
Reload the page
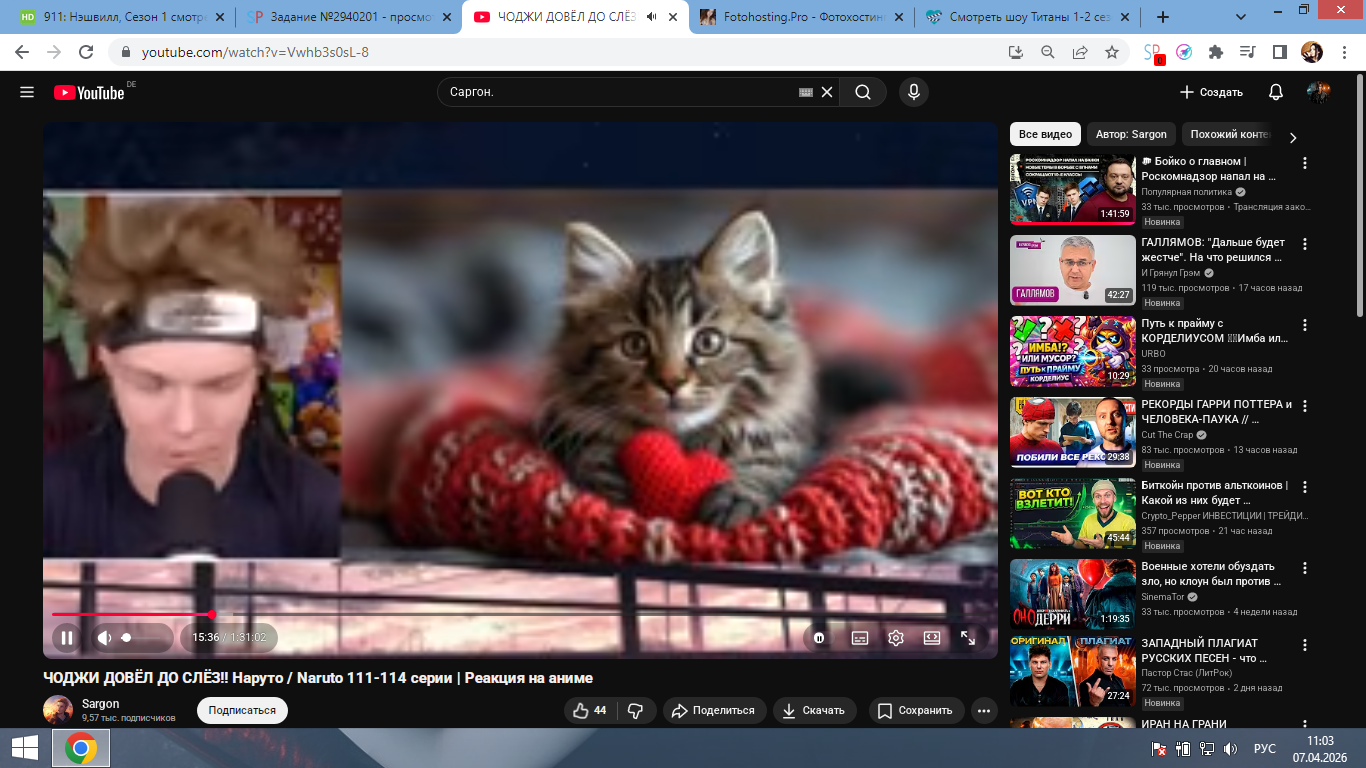pos(86,52)
